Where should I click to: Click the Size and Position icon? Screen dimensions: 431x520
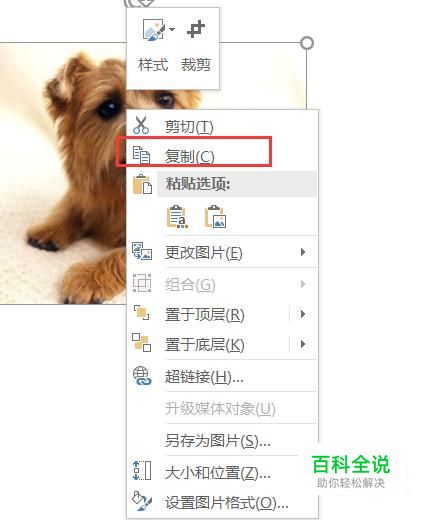[x=142, y=471]
